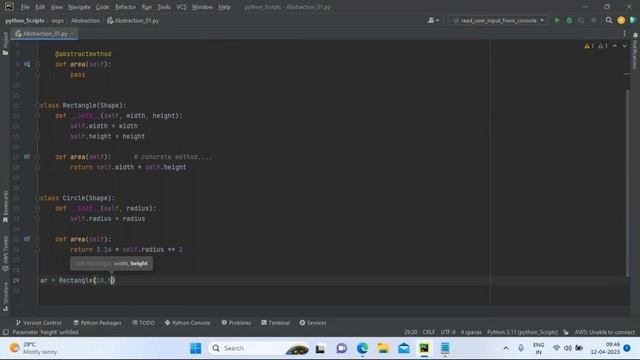Open the Run menu
640x360 pixels.
click(147, 7)
